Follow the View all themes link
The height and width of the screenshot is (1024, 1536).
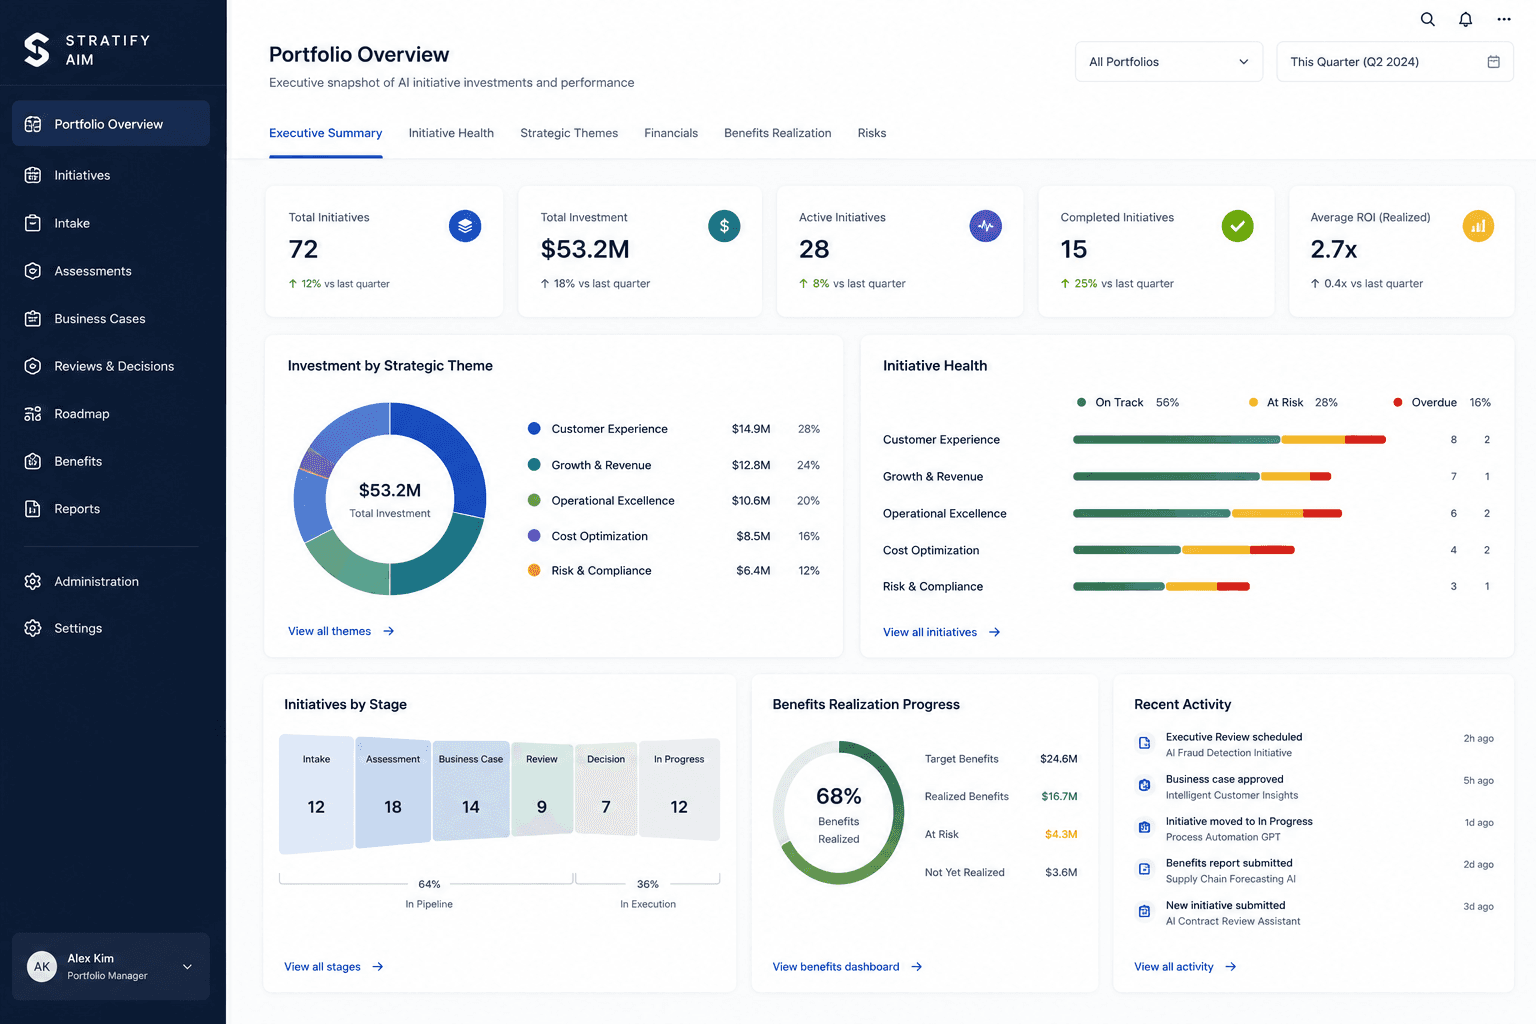[341, 631]
